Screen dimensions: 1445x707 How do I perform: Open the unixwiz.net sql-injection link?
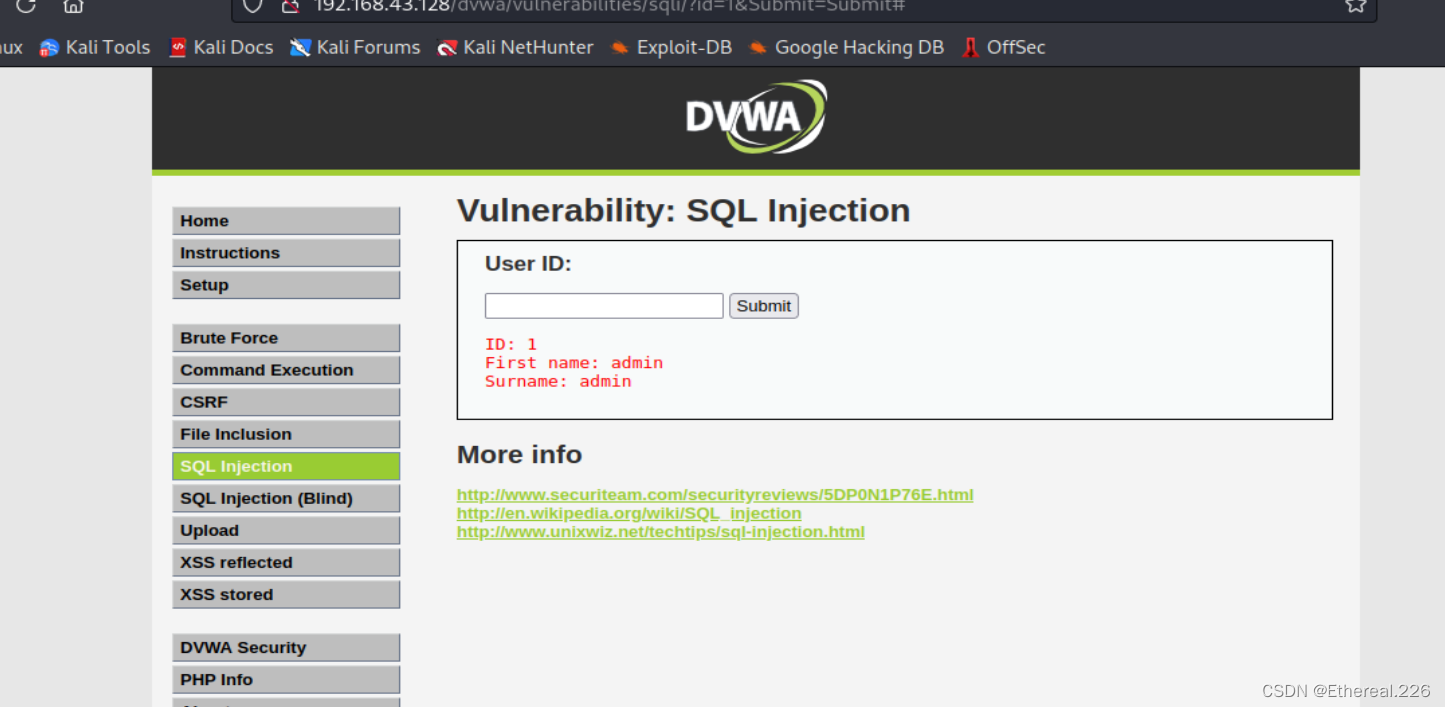(661, 532)
